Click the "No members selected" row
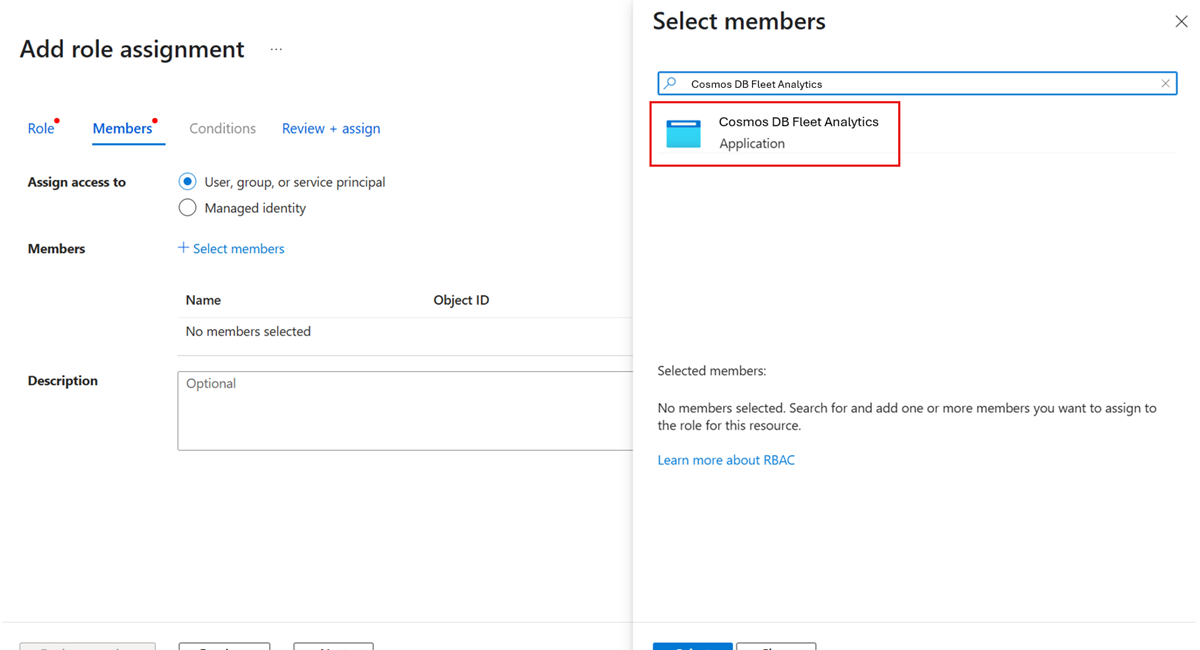This screenshot has height=650, width=1200. coord(247,330)
